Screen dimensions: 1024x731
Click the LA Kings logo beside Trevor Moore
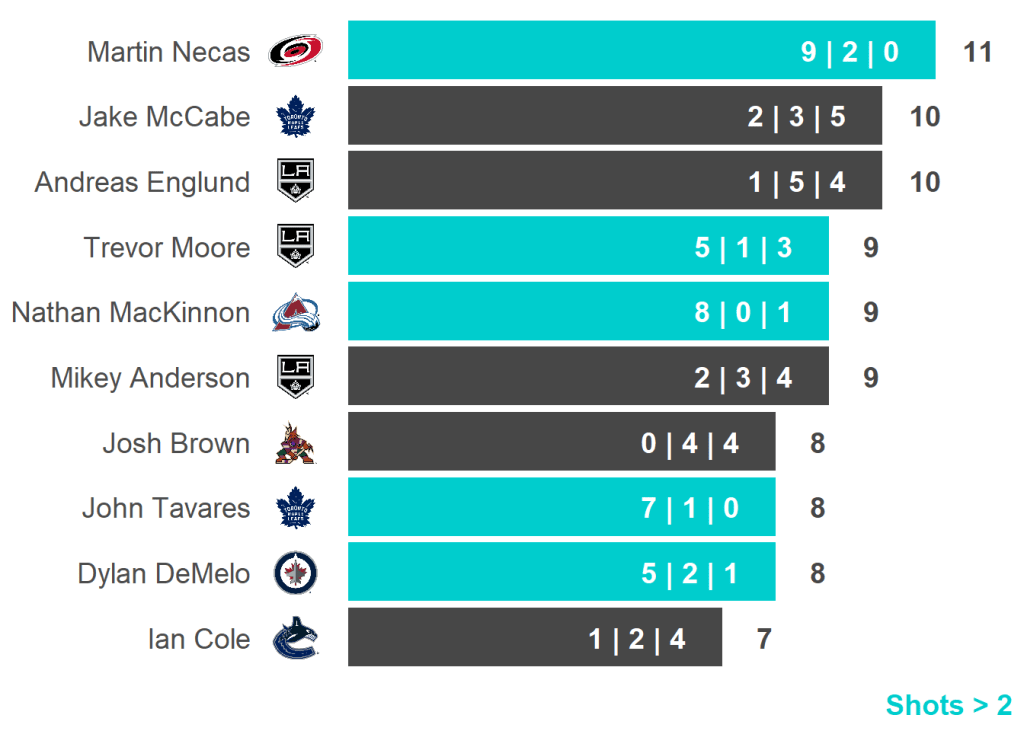295,247
